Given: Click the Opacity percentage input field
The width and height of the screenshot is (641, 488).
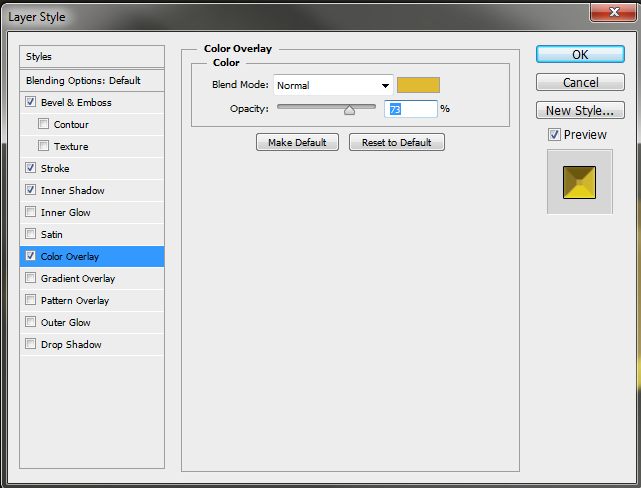Looking at the screenshot, I should 410,108.
